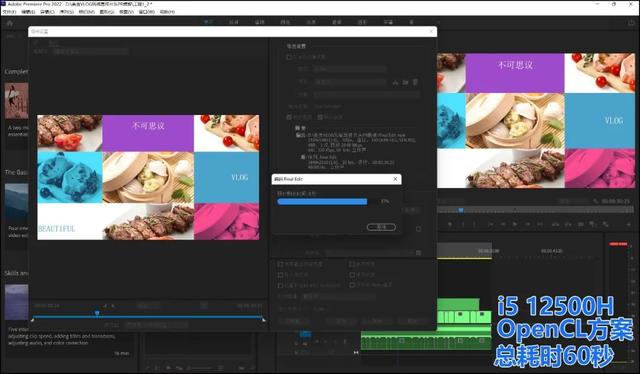Viewport: 640px width, 374px height.
Task: Open the Preset dropdown in export settings
Action: (350, 82)
